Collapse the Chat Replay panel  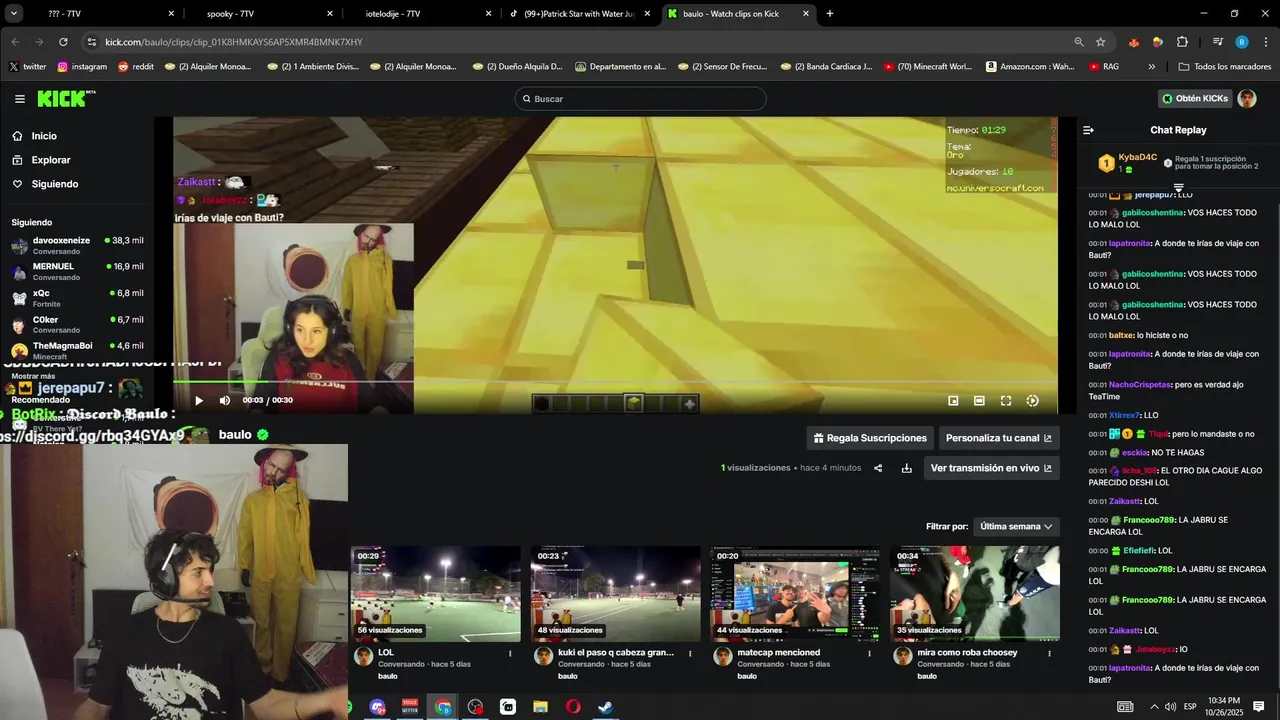click(1089, 130)
